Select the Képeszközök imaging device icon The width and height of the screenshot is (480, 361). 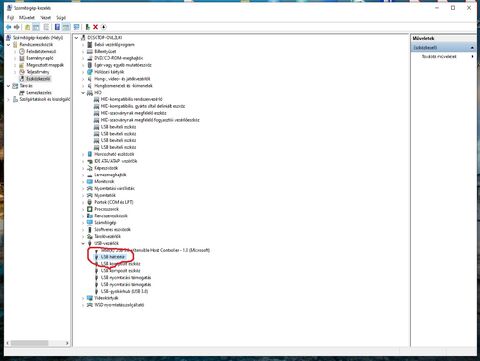pyautogui.click(x=89, y=168)
